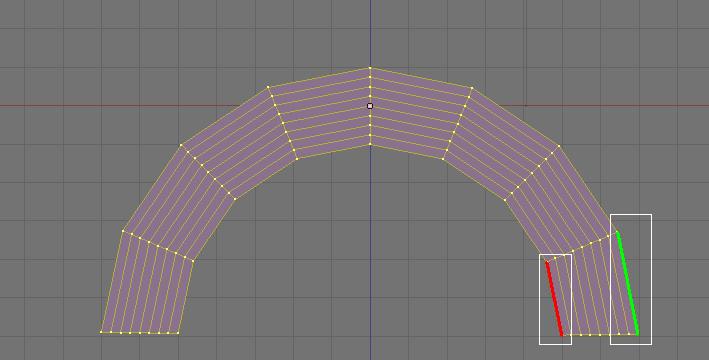Pick the vertex atop the green edge
709x360 pixels.
coord(617,232)
